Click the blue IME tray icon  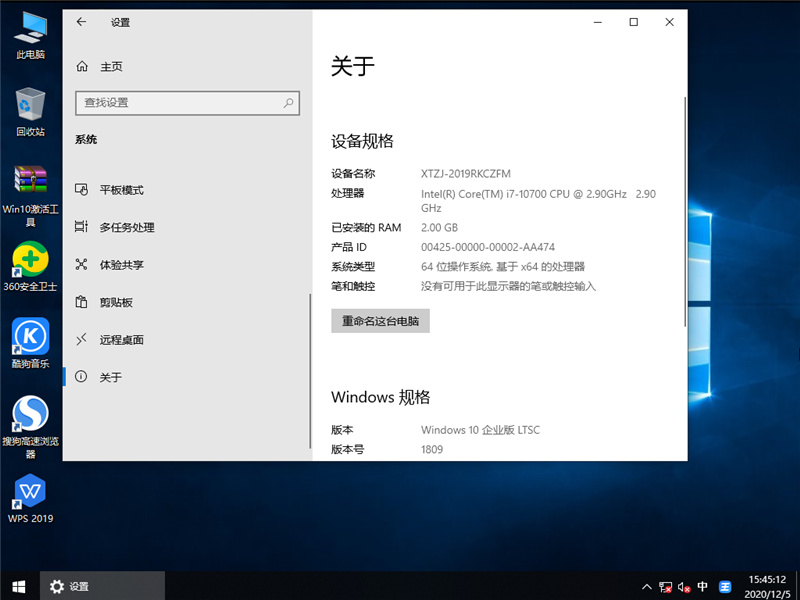click(725, 587)
